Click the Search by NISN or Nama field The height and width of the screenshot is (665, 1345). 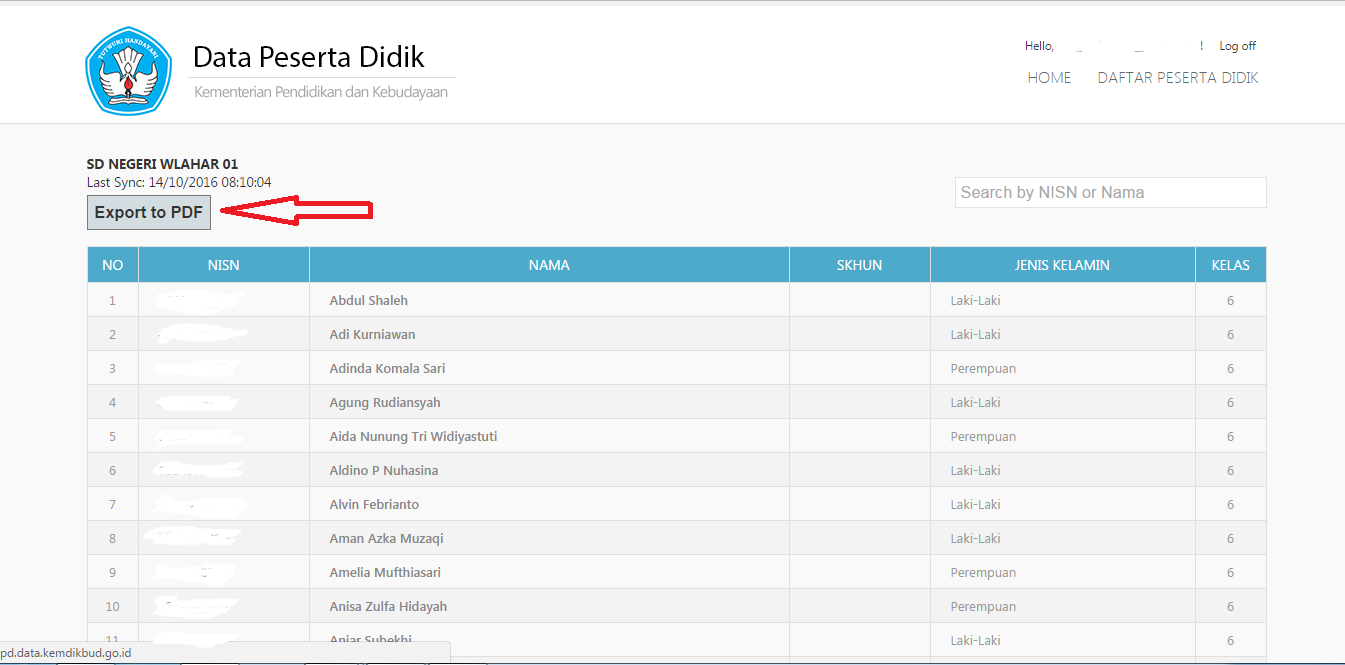(x=1110, y=192)
